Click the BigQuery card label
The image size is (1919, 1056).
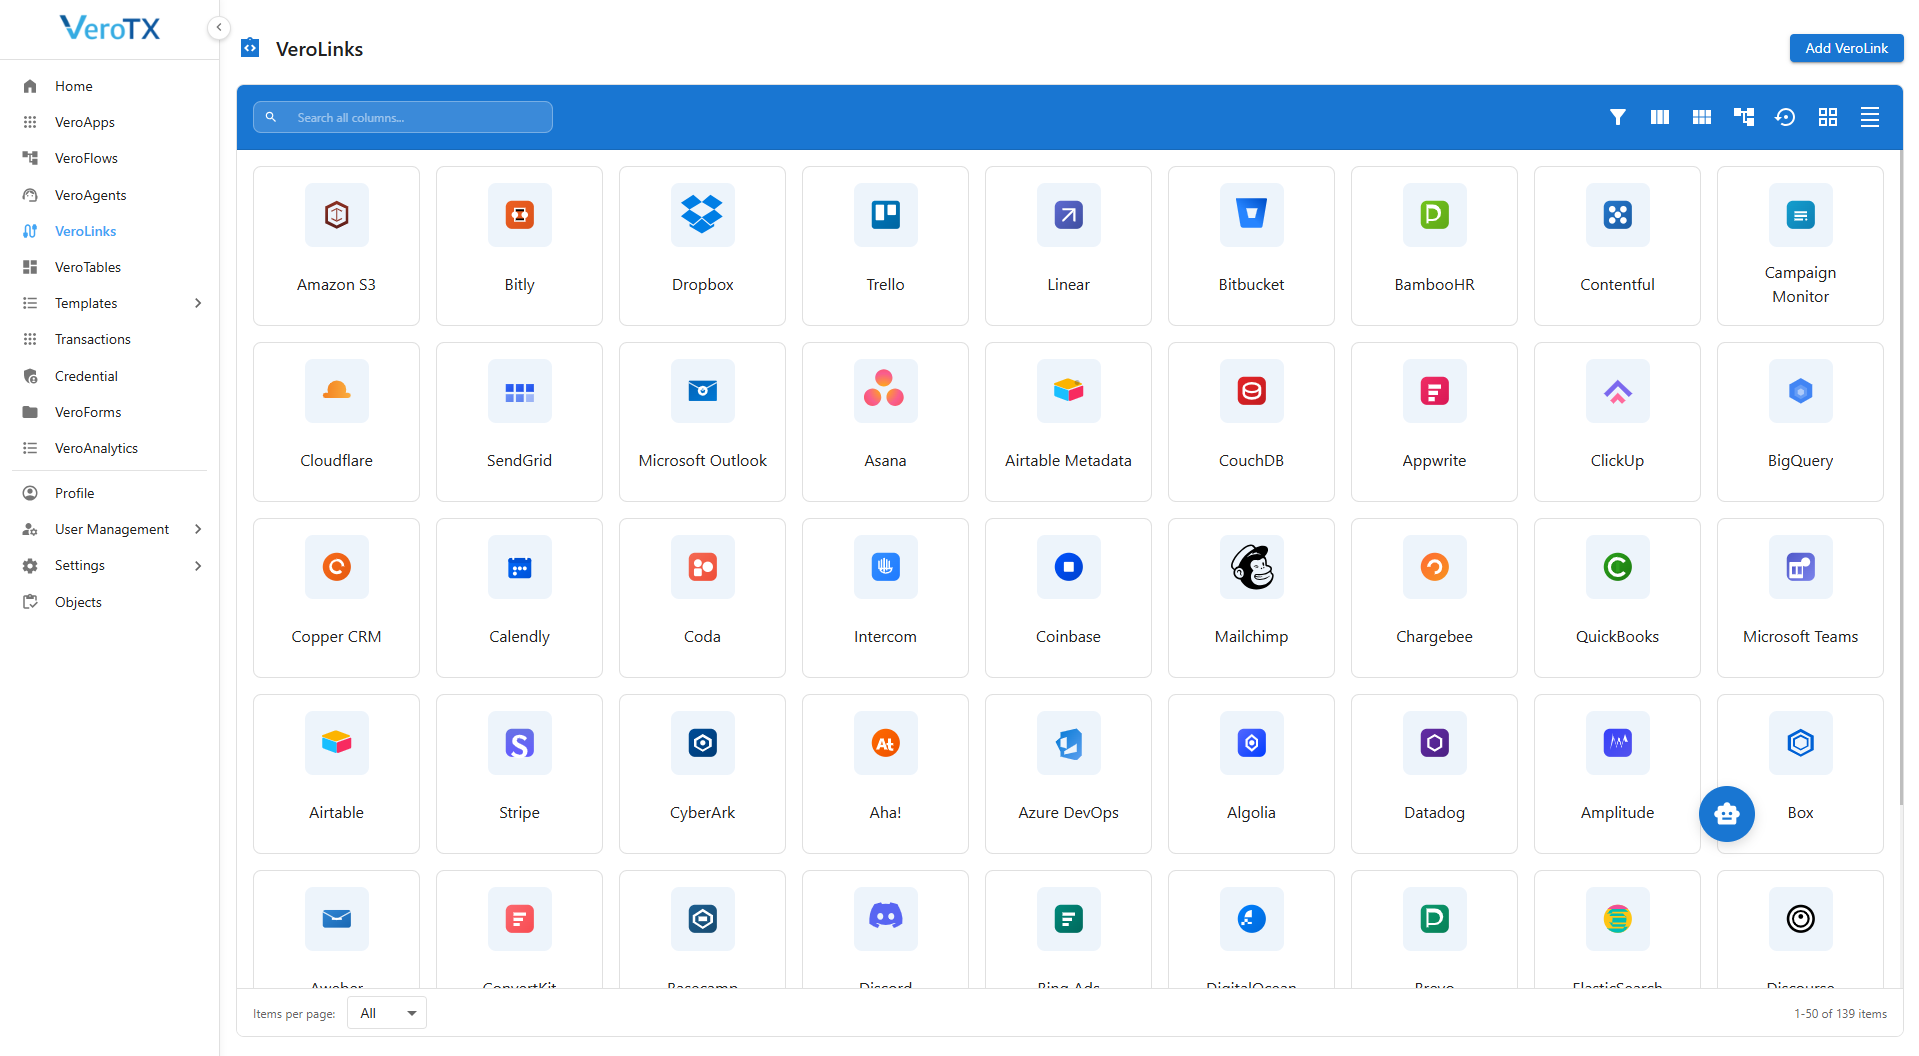point(1800,461)
